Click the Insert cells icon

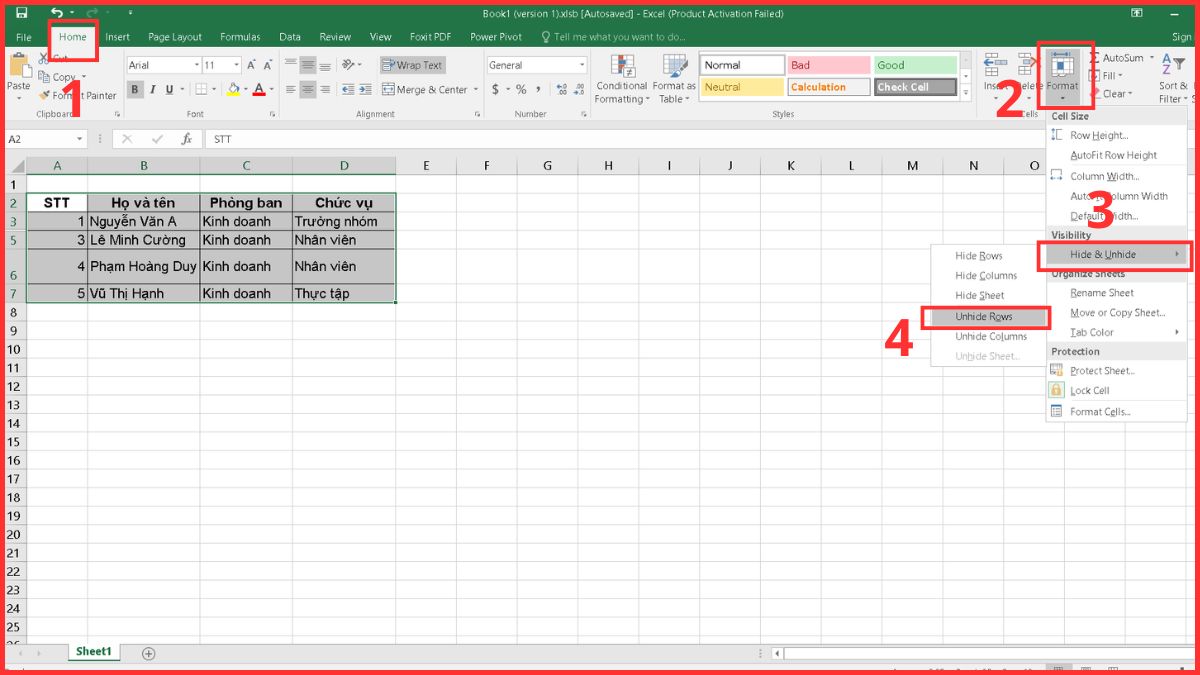click(x=995, y=66)
